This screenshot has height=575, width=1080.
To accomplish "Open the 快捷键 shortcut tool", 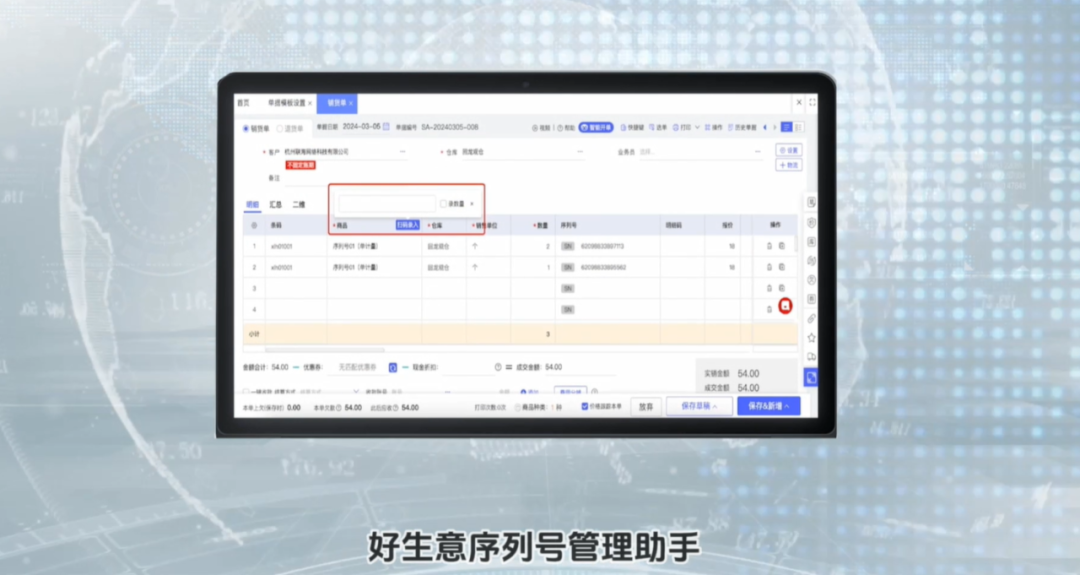I will [x=632, y=128].
